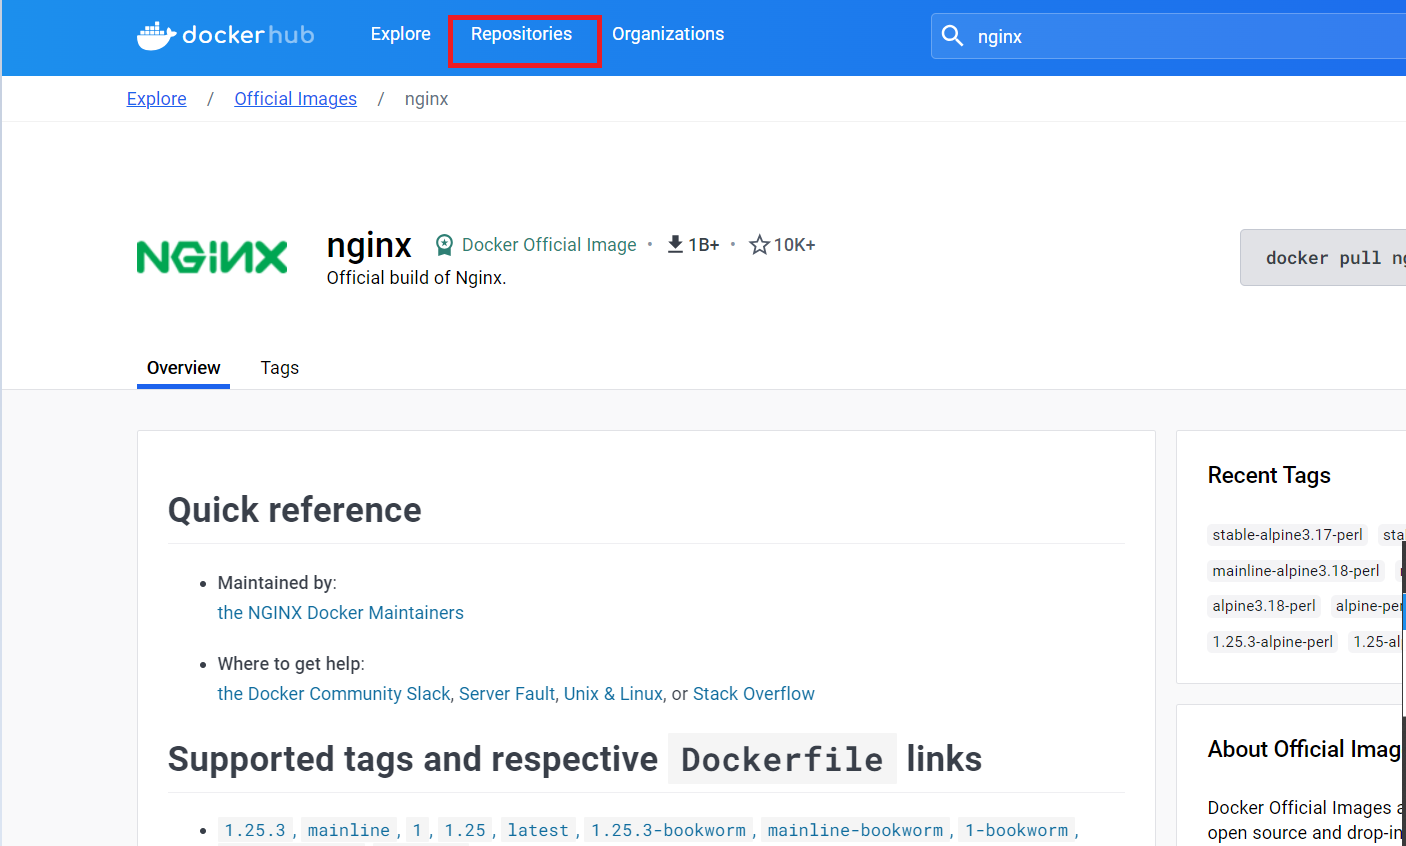Viewport: 1406px width, 846px height.
Task: Open the latest Dockerfile tag link
Action: click(x=538, y=830)
